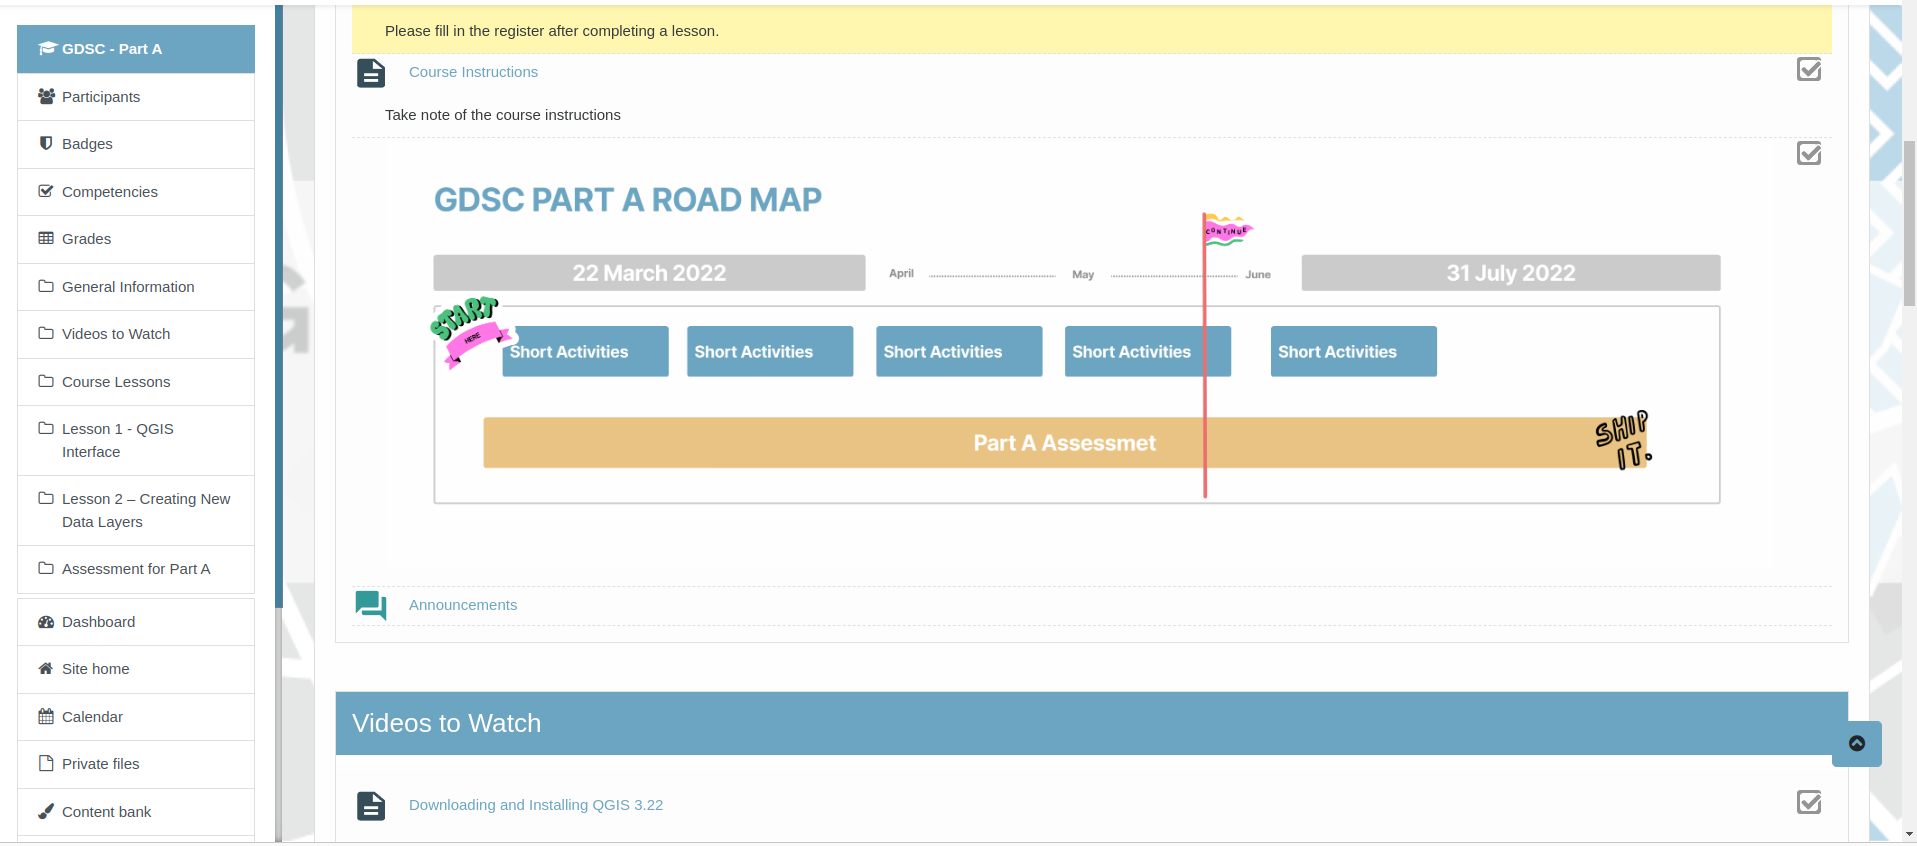1917x846 pixels.
Task: Open the Course Instructions link
Action: (473, 72)
